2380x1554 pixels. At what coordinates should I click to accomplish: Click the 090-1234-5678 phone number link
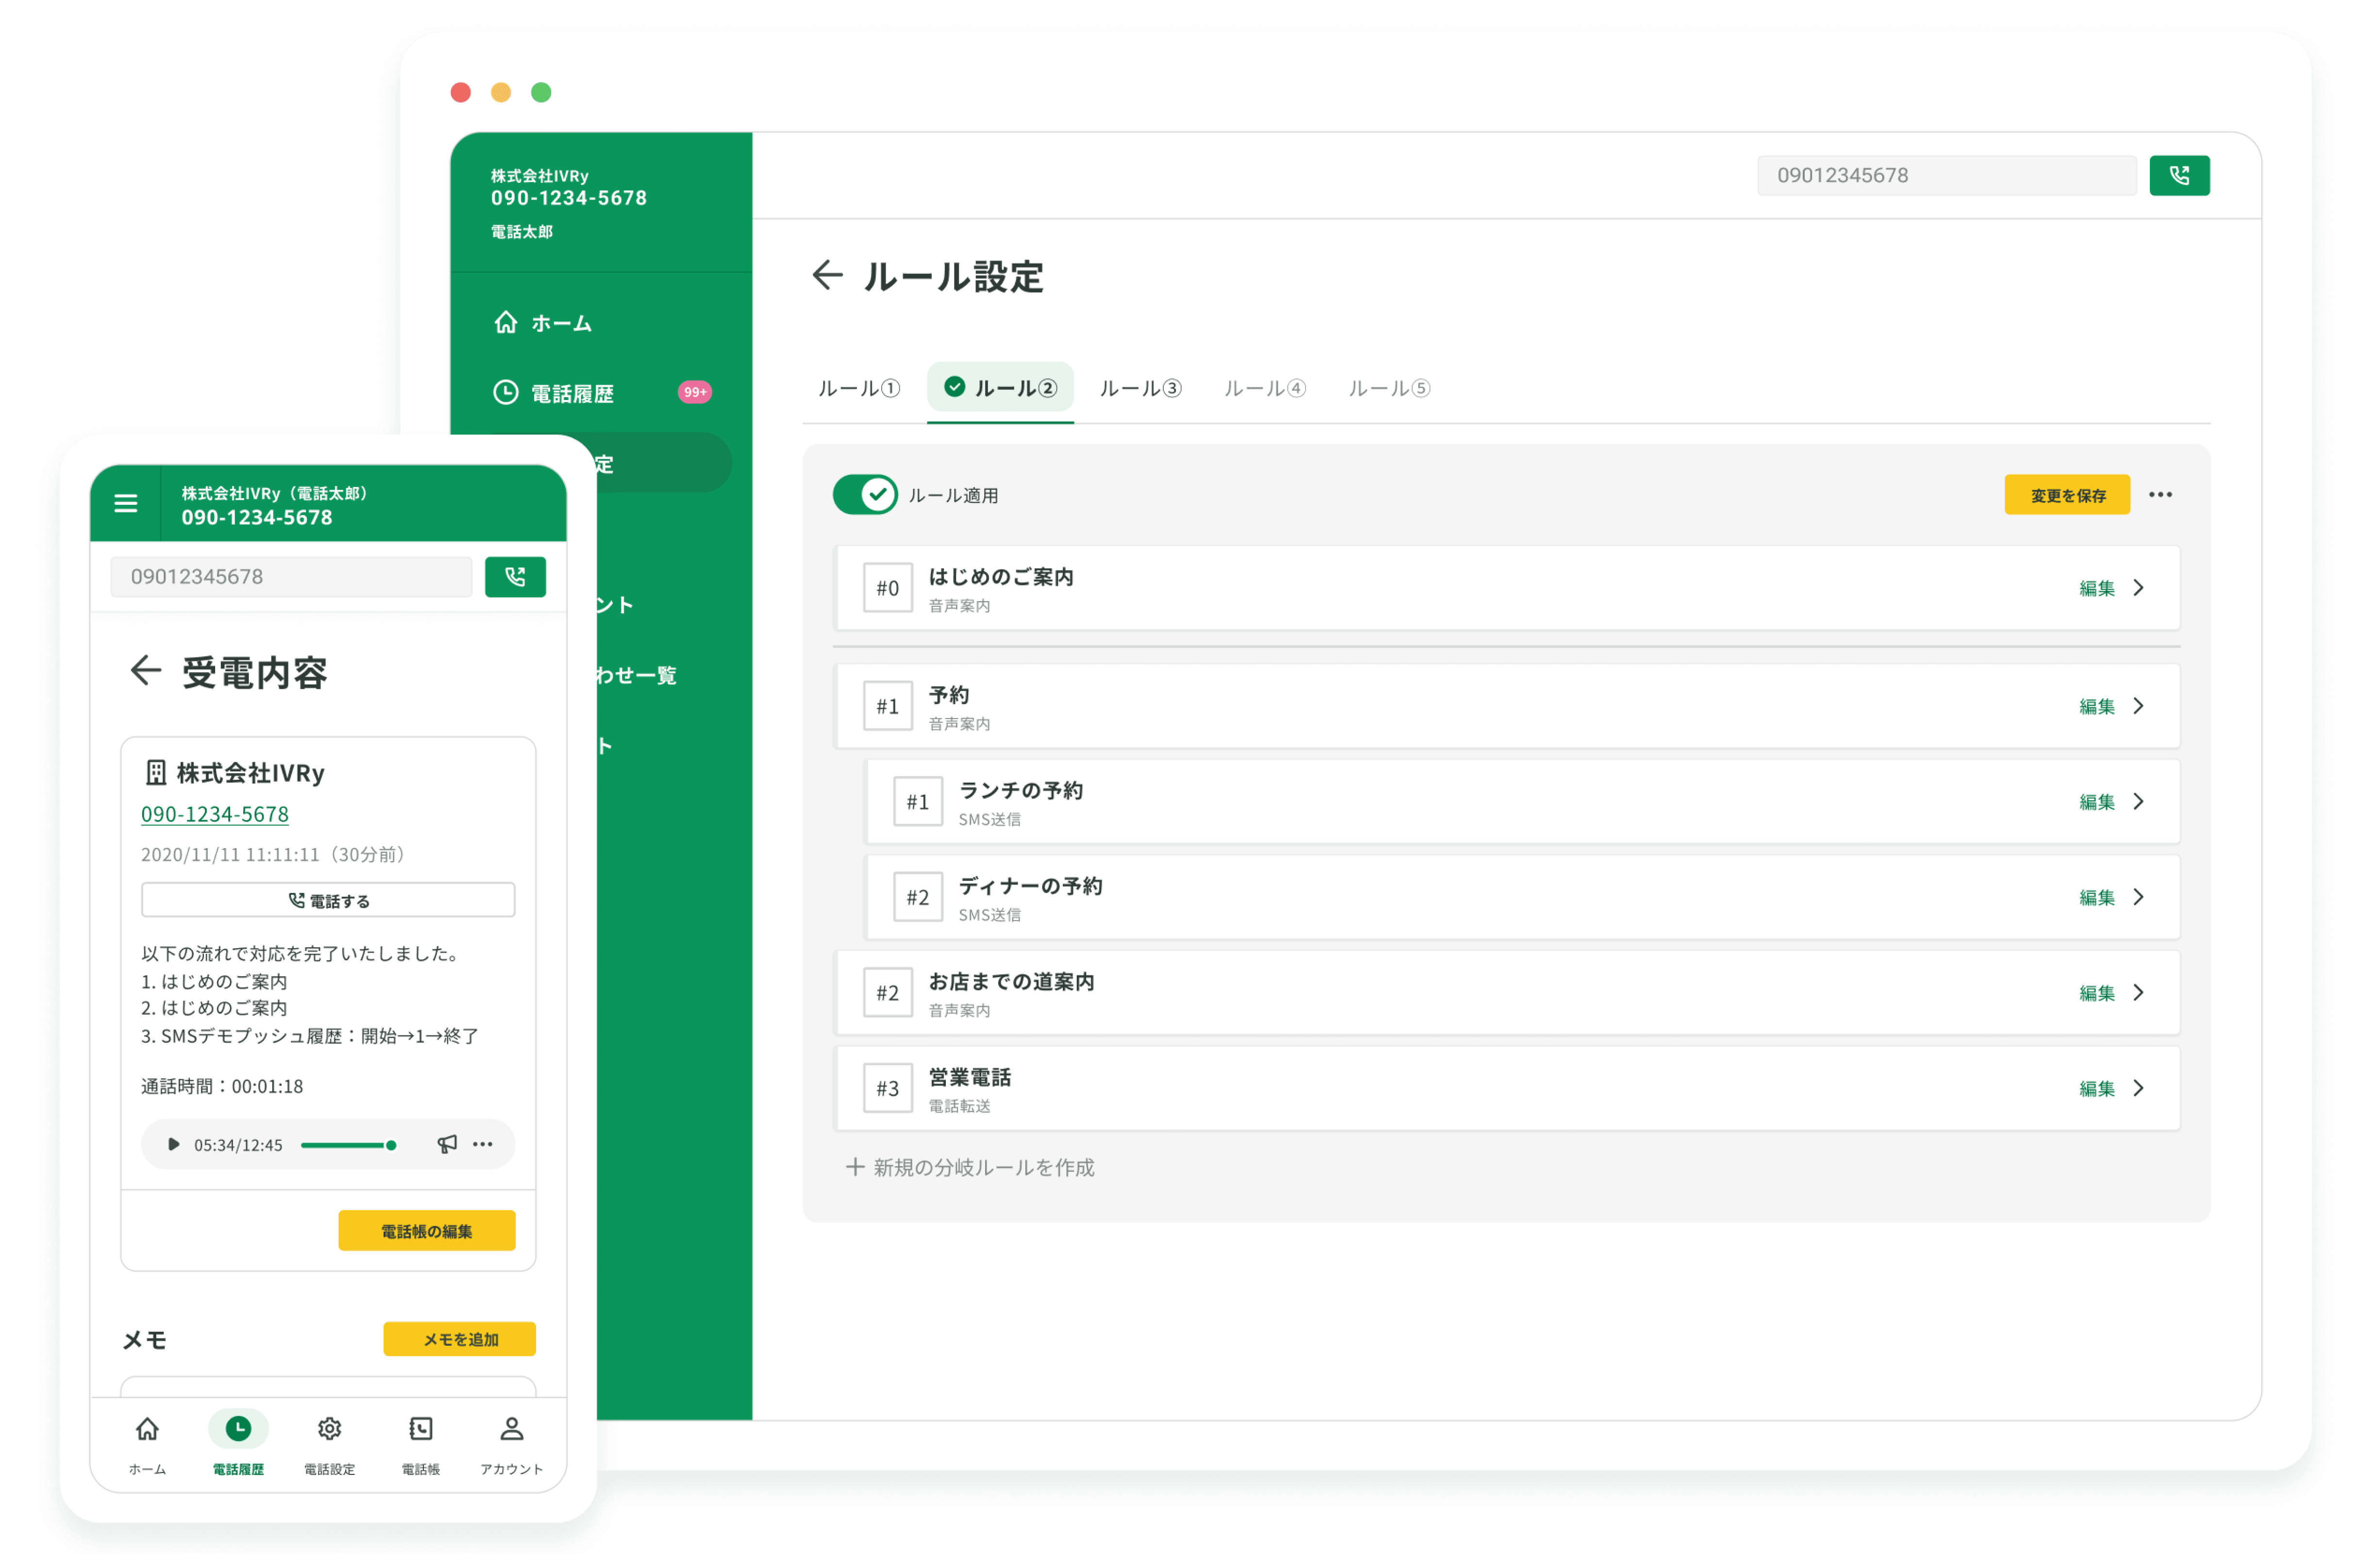(215, 814)
